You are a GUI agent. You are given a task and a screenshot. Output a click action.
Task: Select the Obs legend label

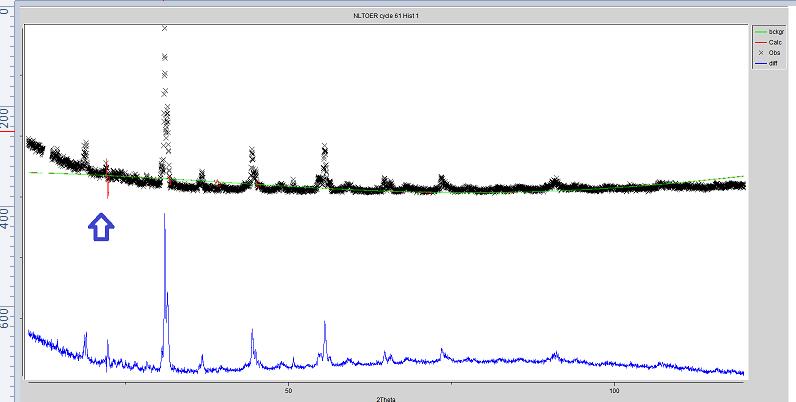(774, 53)
